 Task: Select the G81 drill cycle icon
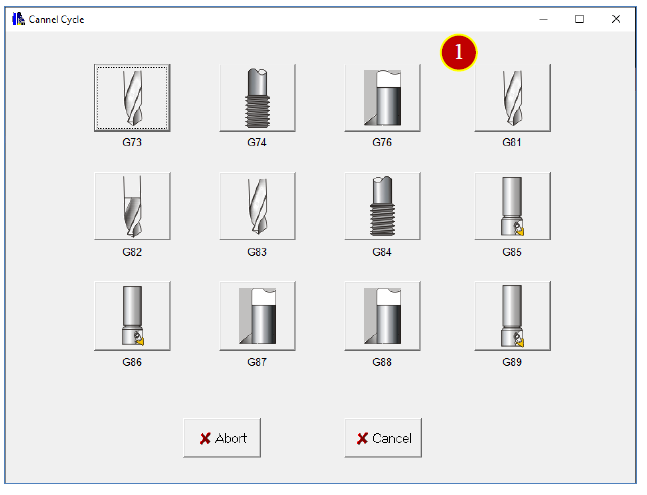(x=512, y=98)
